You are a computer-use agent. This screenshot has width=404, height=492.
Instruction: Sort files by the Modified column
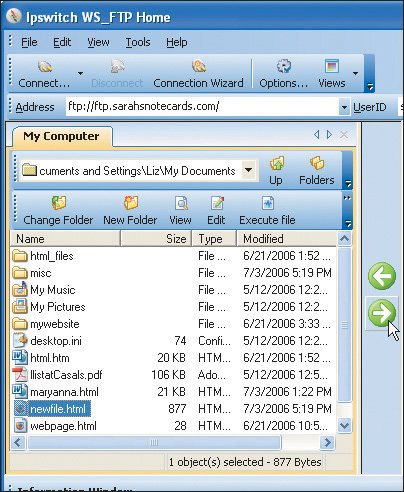tap(286, 239)
